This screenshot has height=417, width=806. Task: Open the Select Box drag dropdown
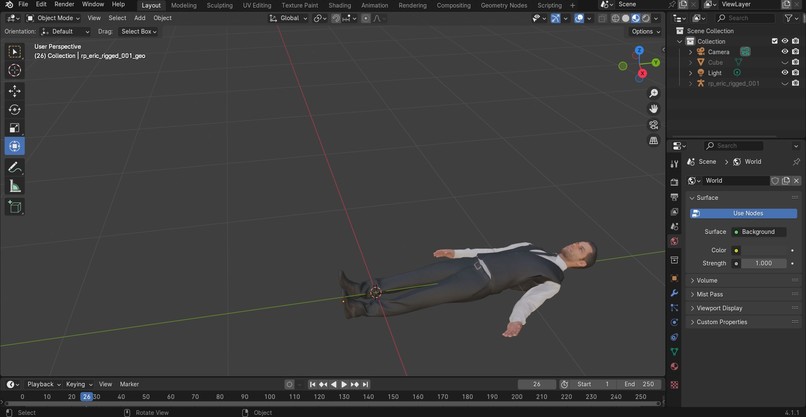coord(138,31)
